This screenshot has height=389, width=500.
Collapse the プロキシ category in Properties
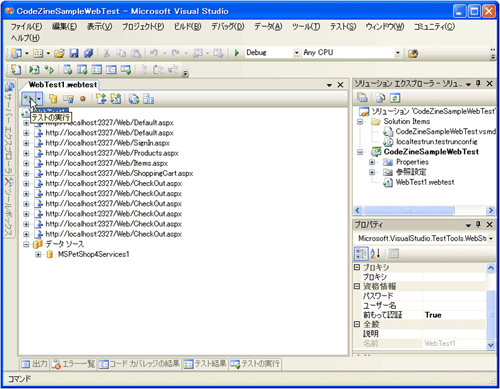tap(357, 267)
